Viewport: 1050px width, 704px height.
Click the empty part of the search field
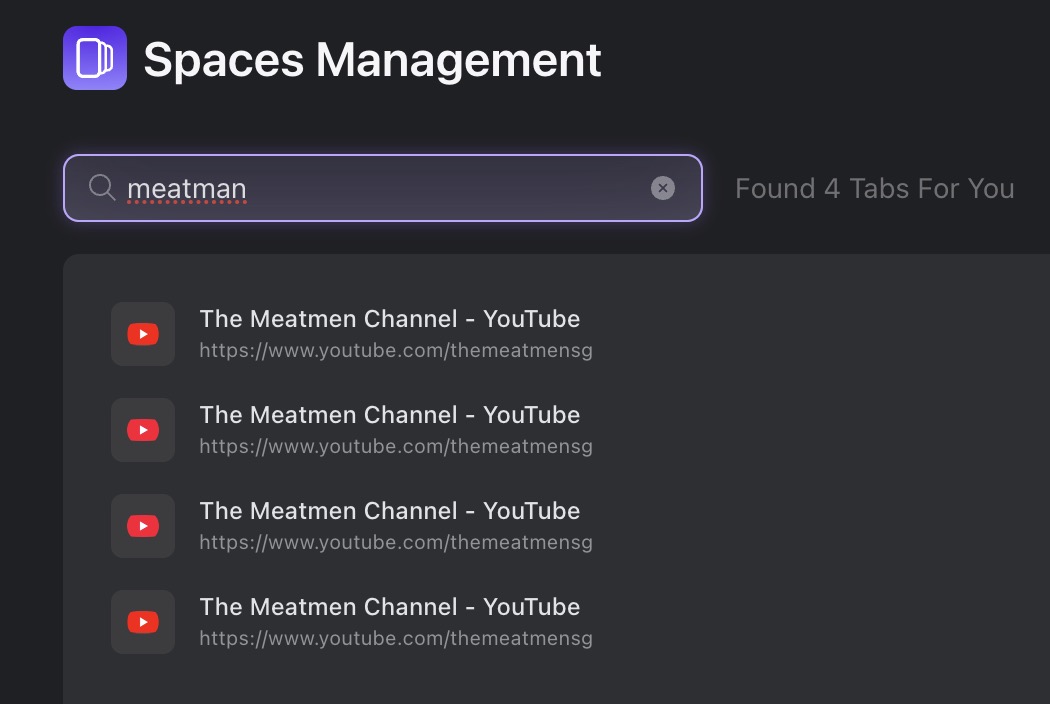pos(450,188)
